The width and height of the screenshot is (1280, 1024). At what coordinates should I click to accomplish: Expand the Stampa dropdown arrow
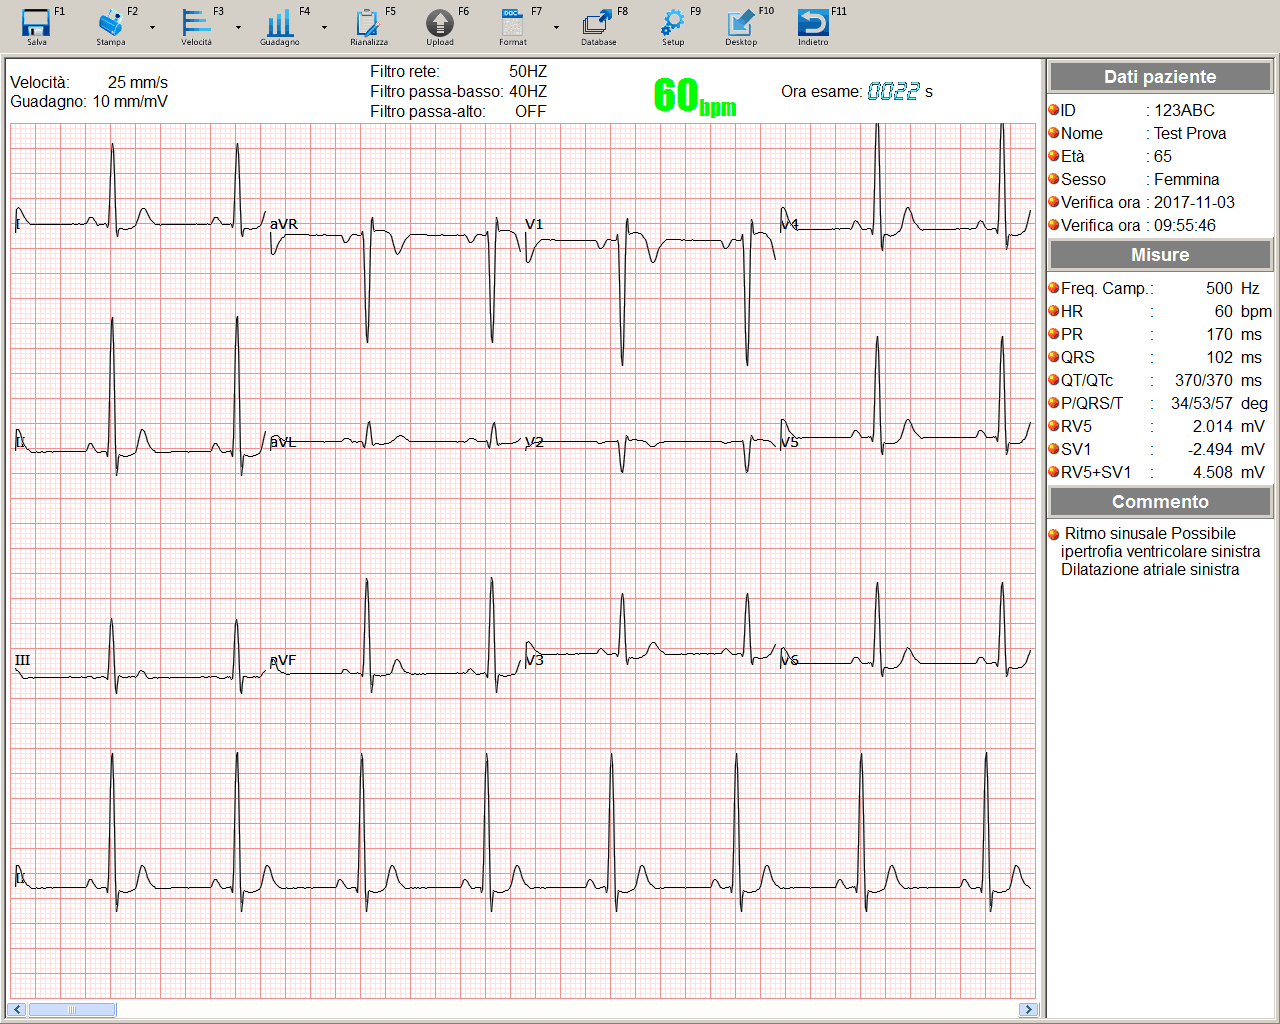[152, 28]
